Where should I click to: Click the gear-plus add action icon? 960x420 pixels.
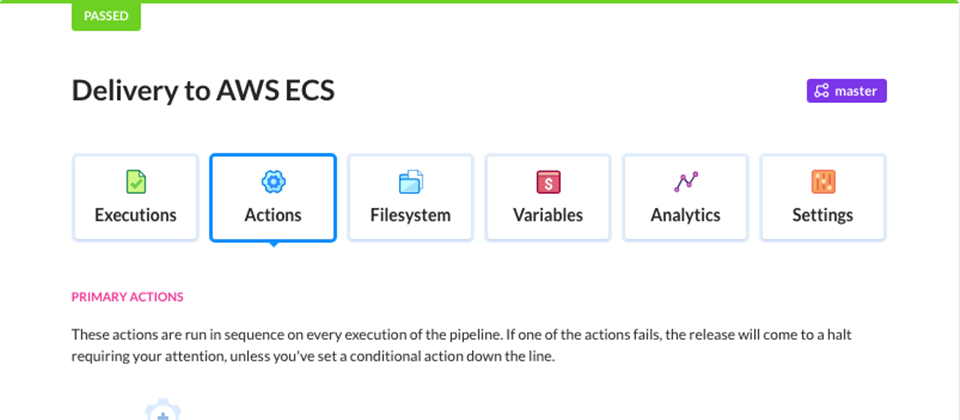(163, 409)
